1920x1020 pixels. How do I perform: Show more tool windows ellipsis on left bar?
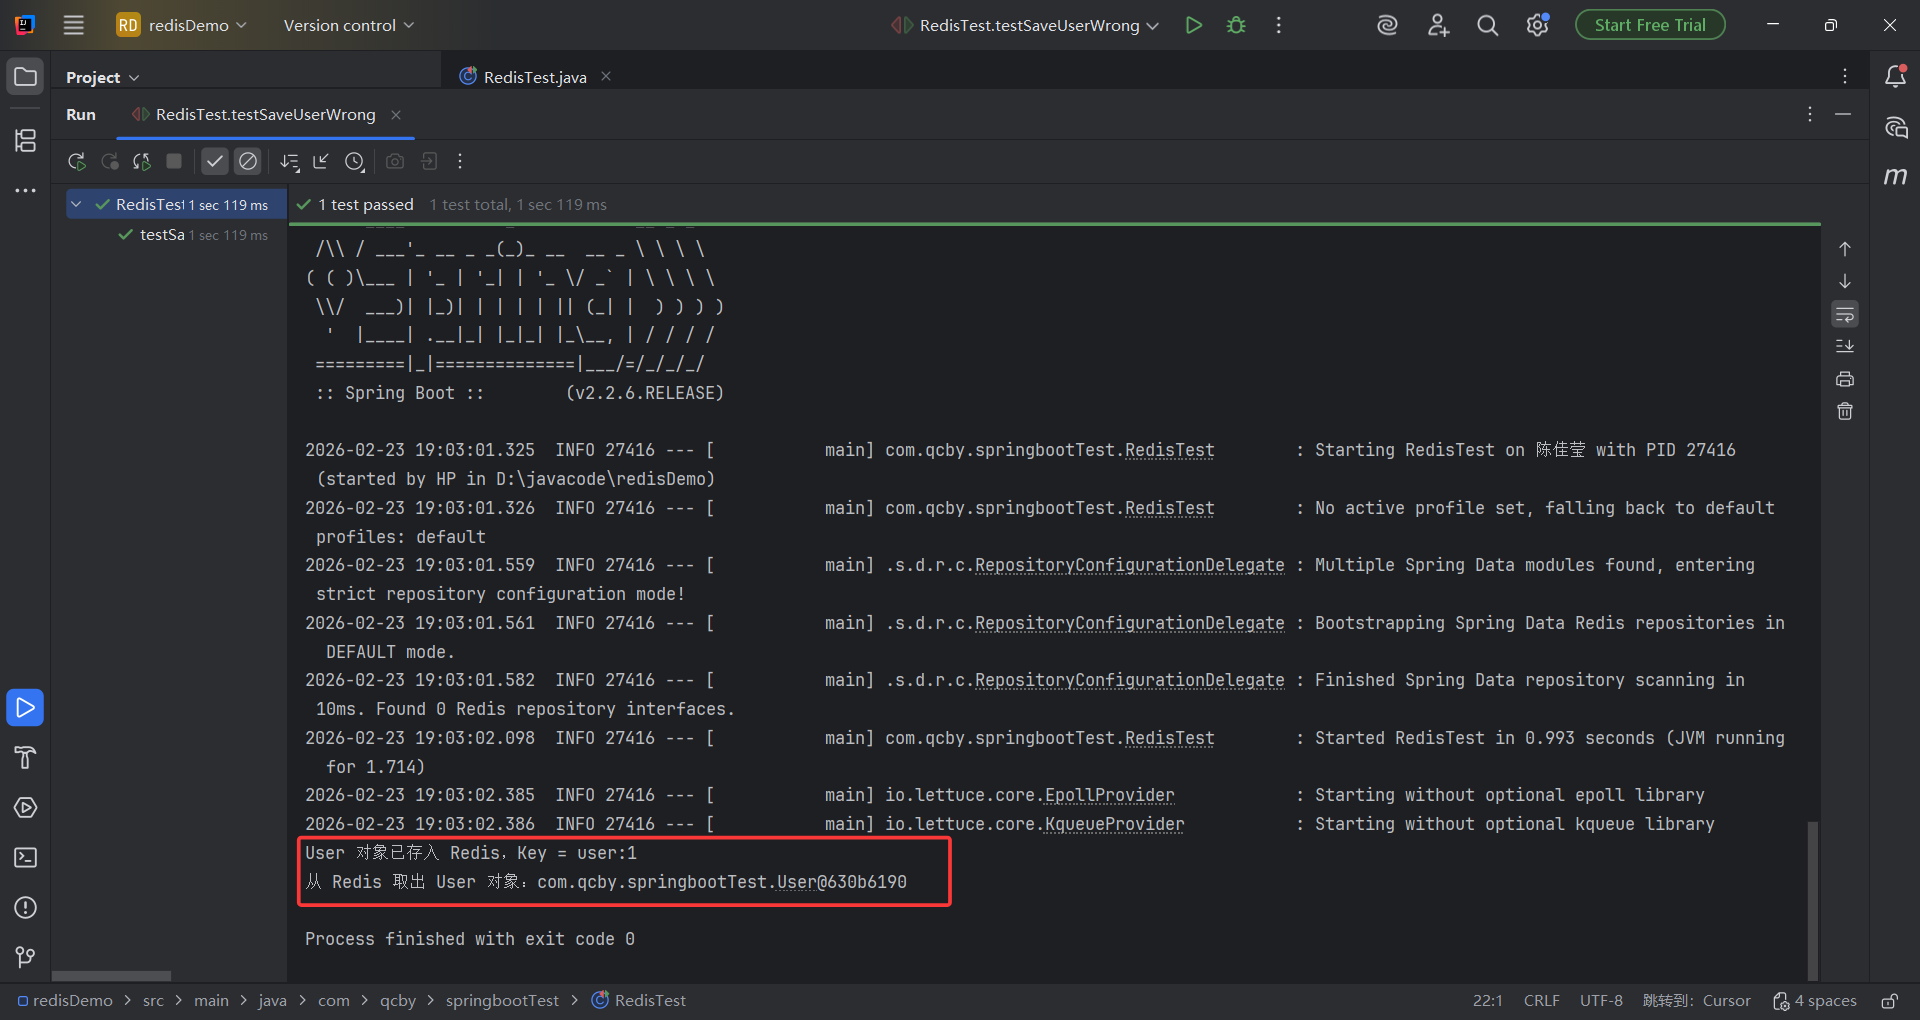click(x=25, y=190)
